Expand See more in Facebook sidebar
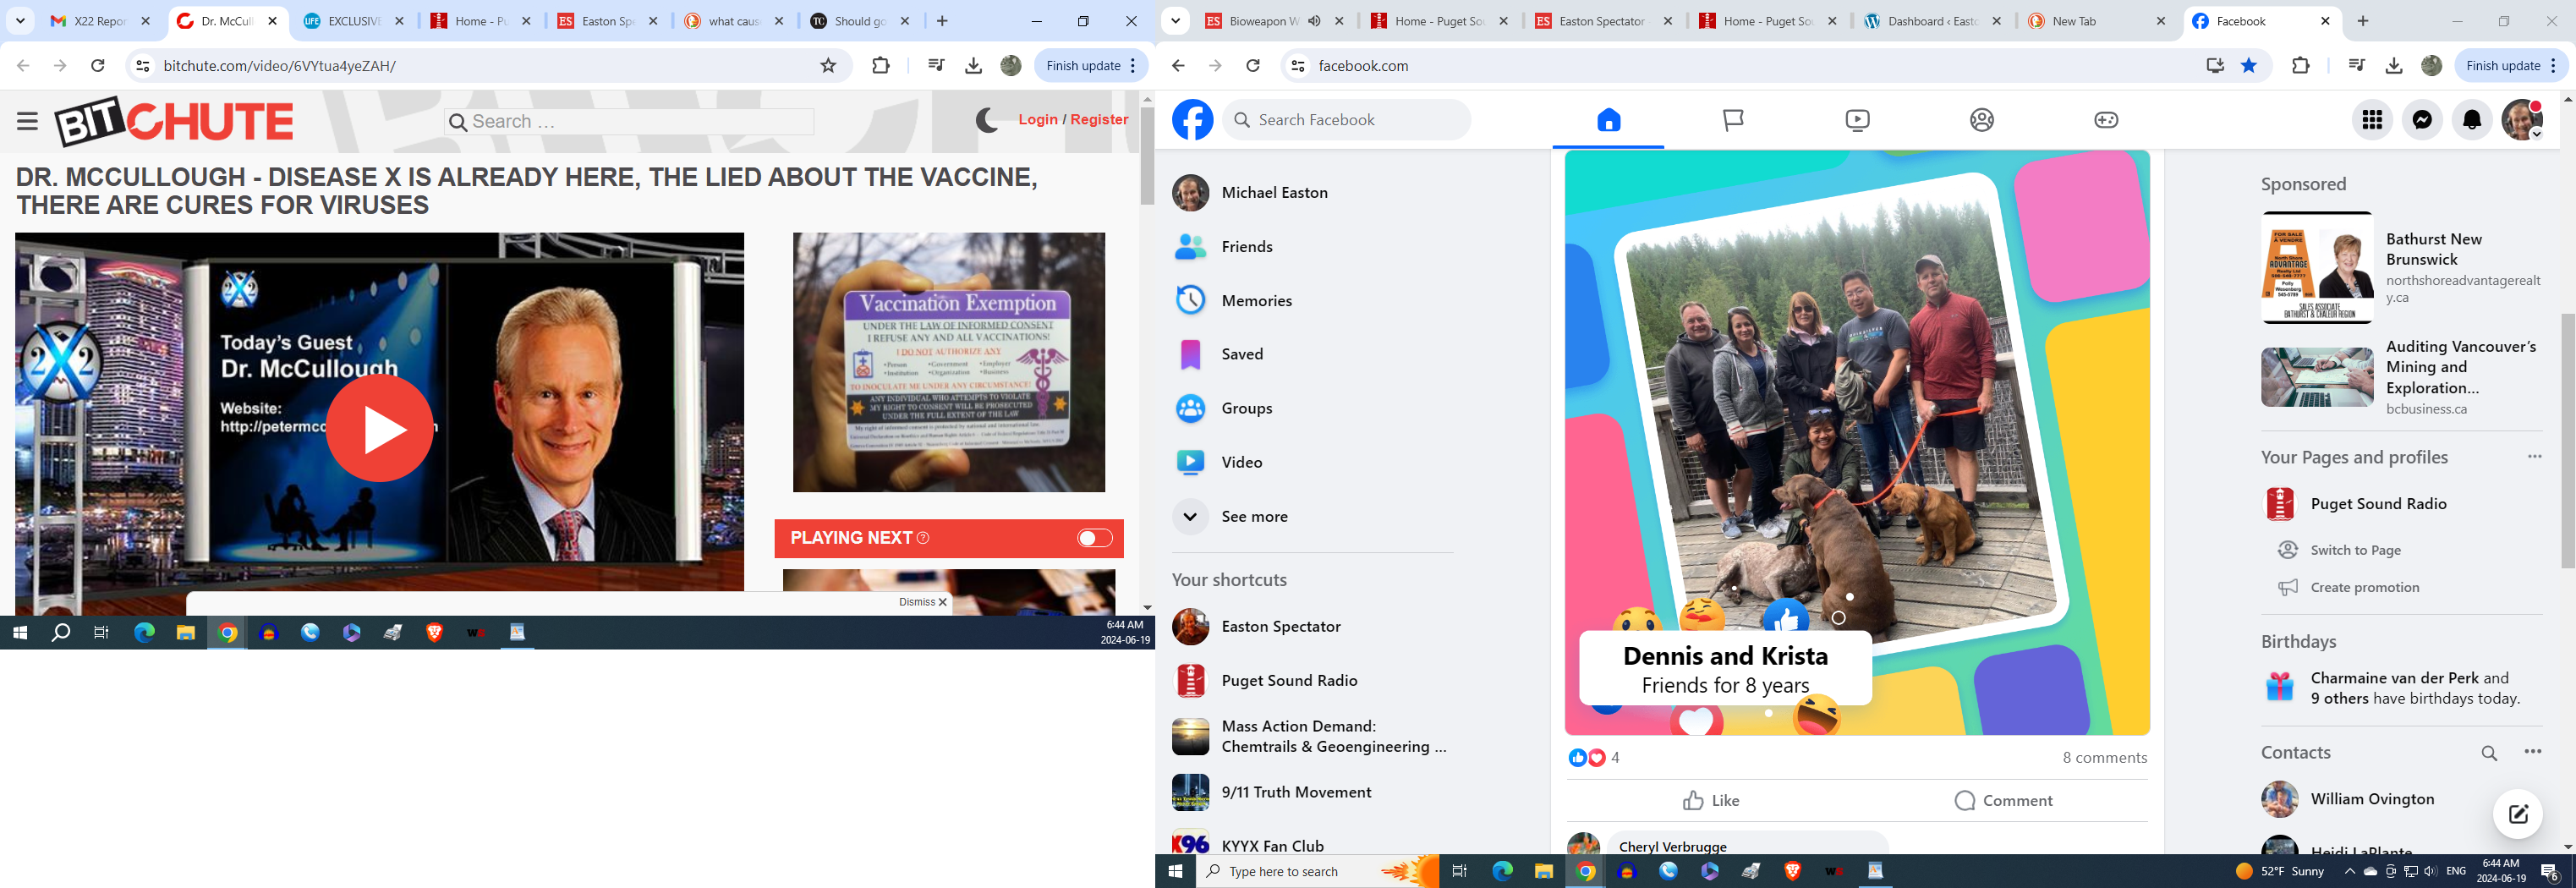 click(1254, 516)
